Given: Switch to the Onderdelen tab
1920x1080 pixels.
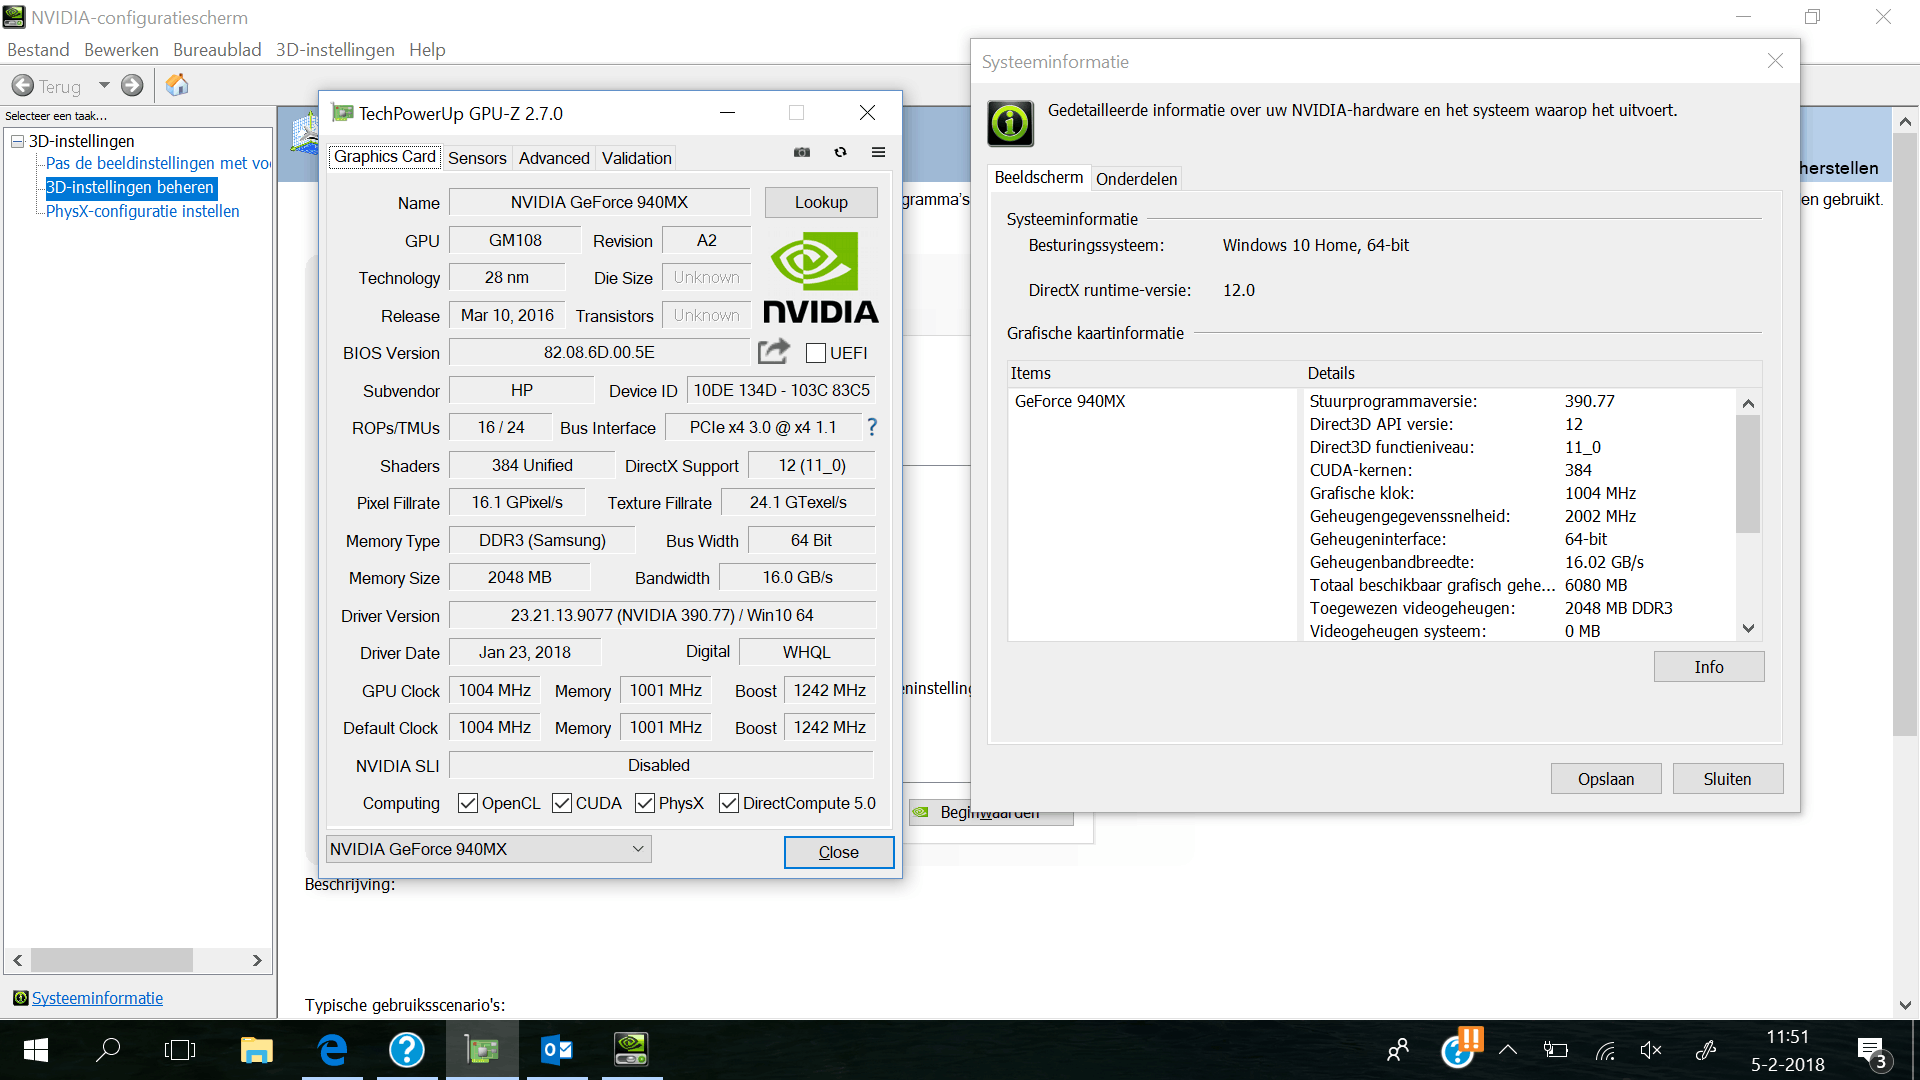Looking at the screenshot, I should [1137, 179].
